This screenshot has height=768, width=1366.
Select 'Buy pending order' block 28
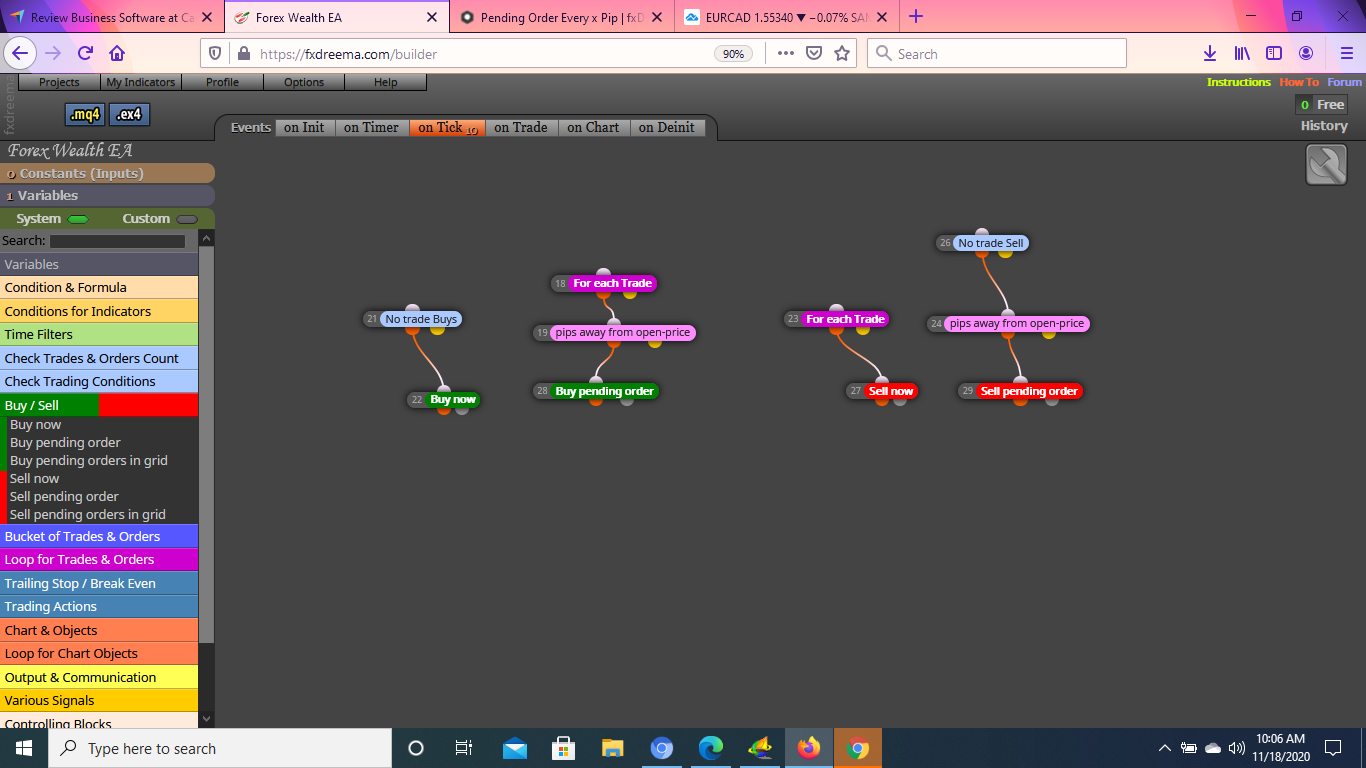(x=604, y=391)
